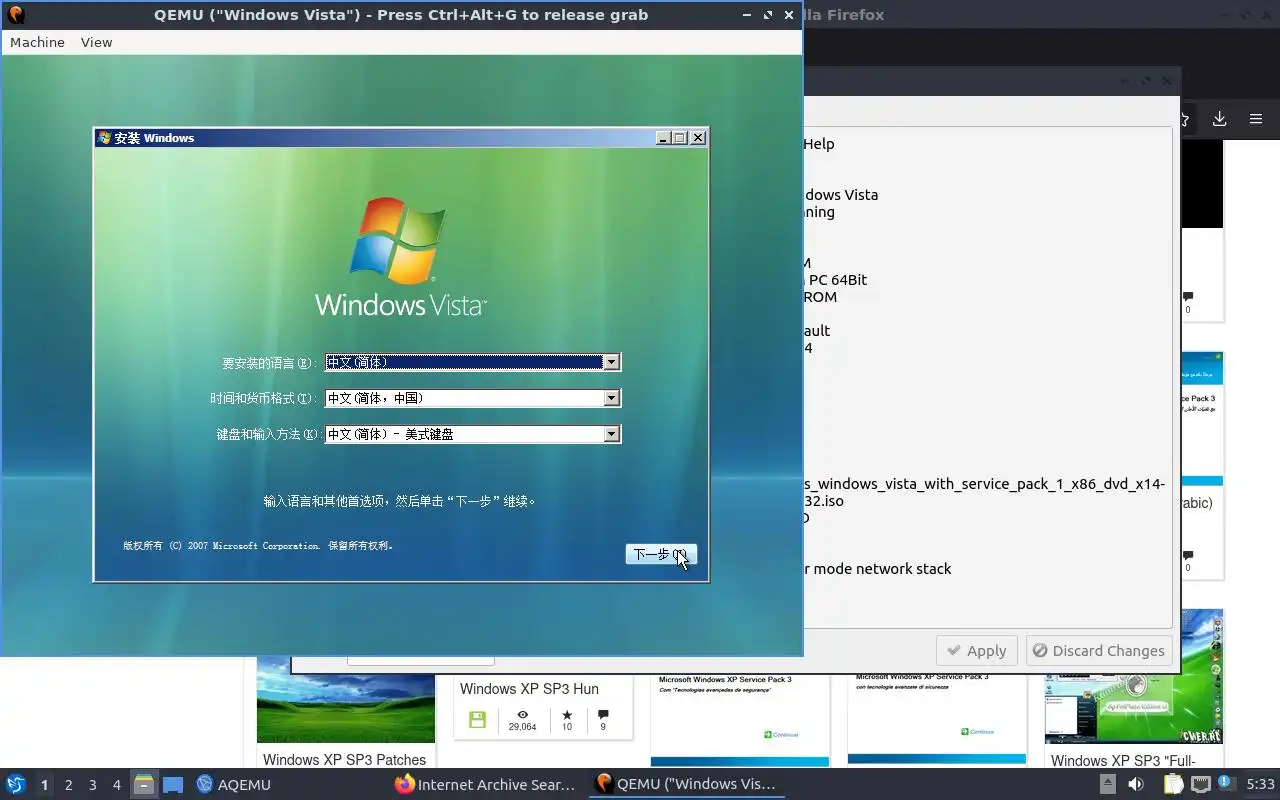The image size is (1280, 800).
Task: Open the time and currency format combo box
Action: point(473,398)
